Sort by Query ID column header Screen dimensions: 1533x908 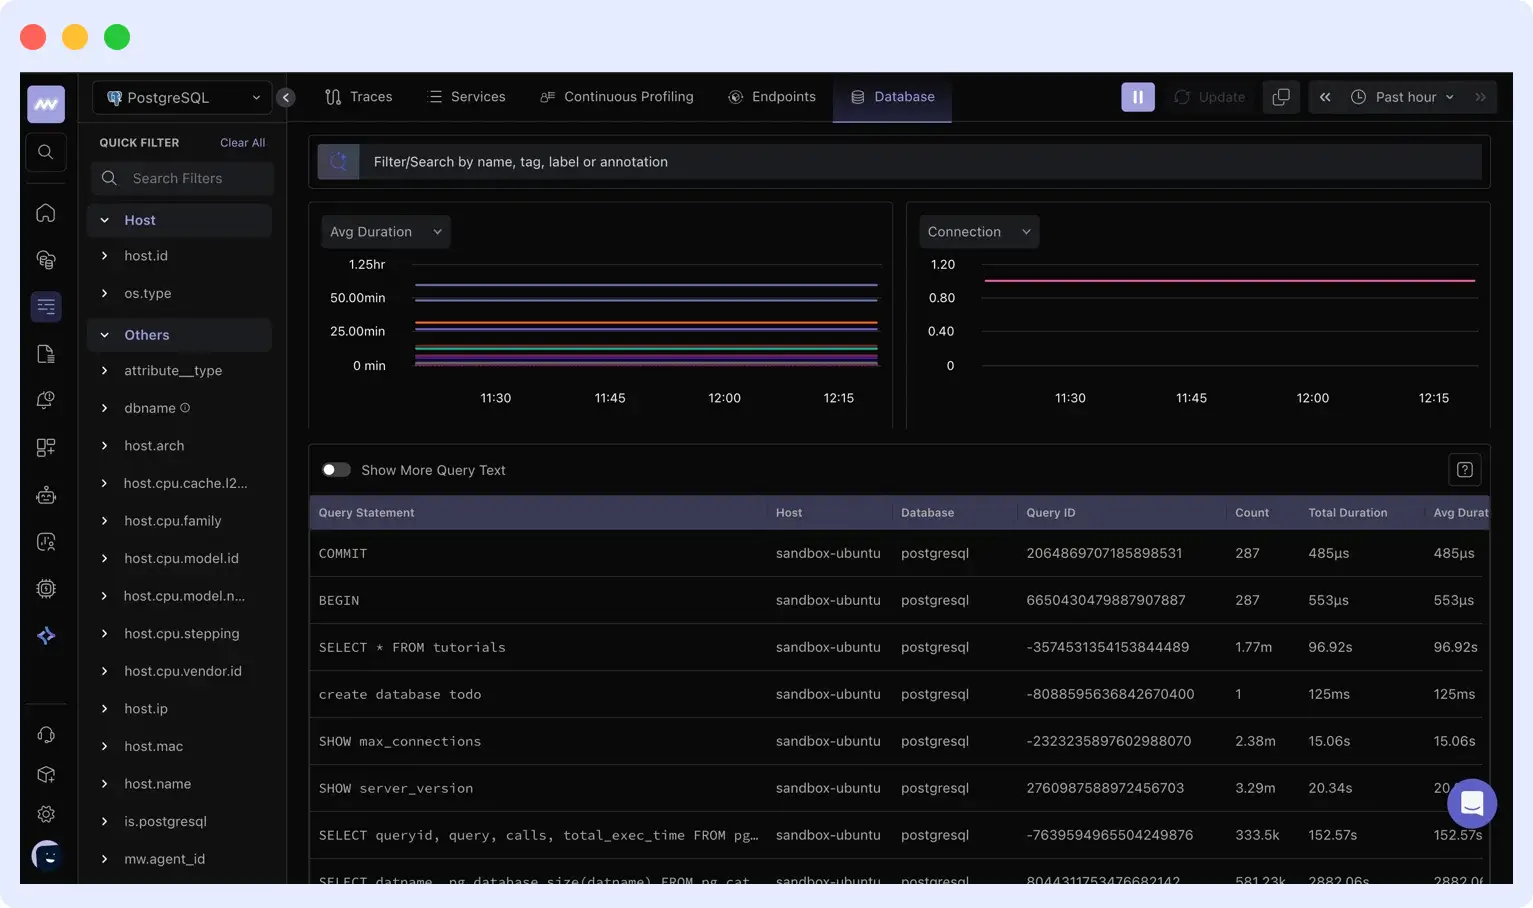click(x=1051, y=513)
